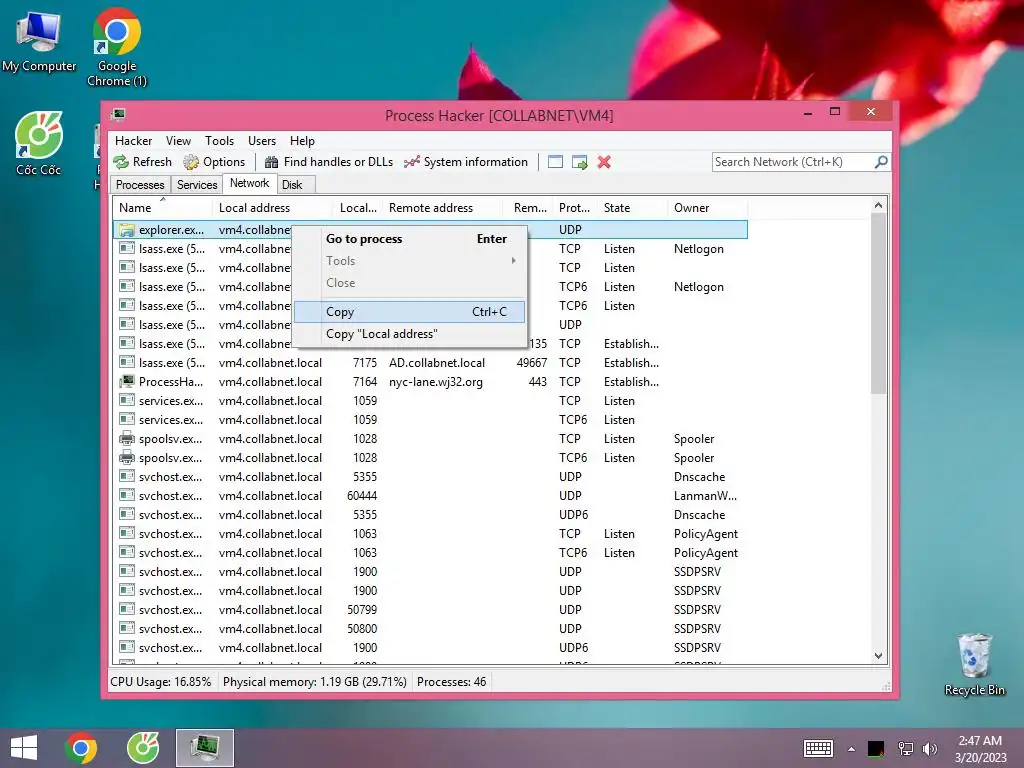The width and height of the screenshot is (1024, 768).
Task: Click the Process Hacker tray icon
Action: 876,748
